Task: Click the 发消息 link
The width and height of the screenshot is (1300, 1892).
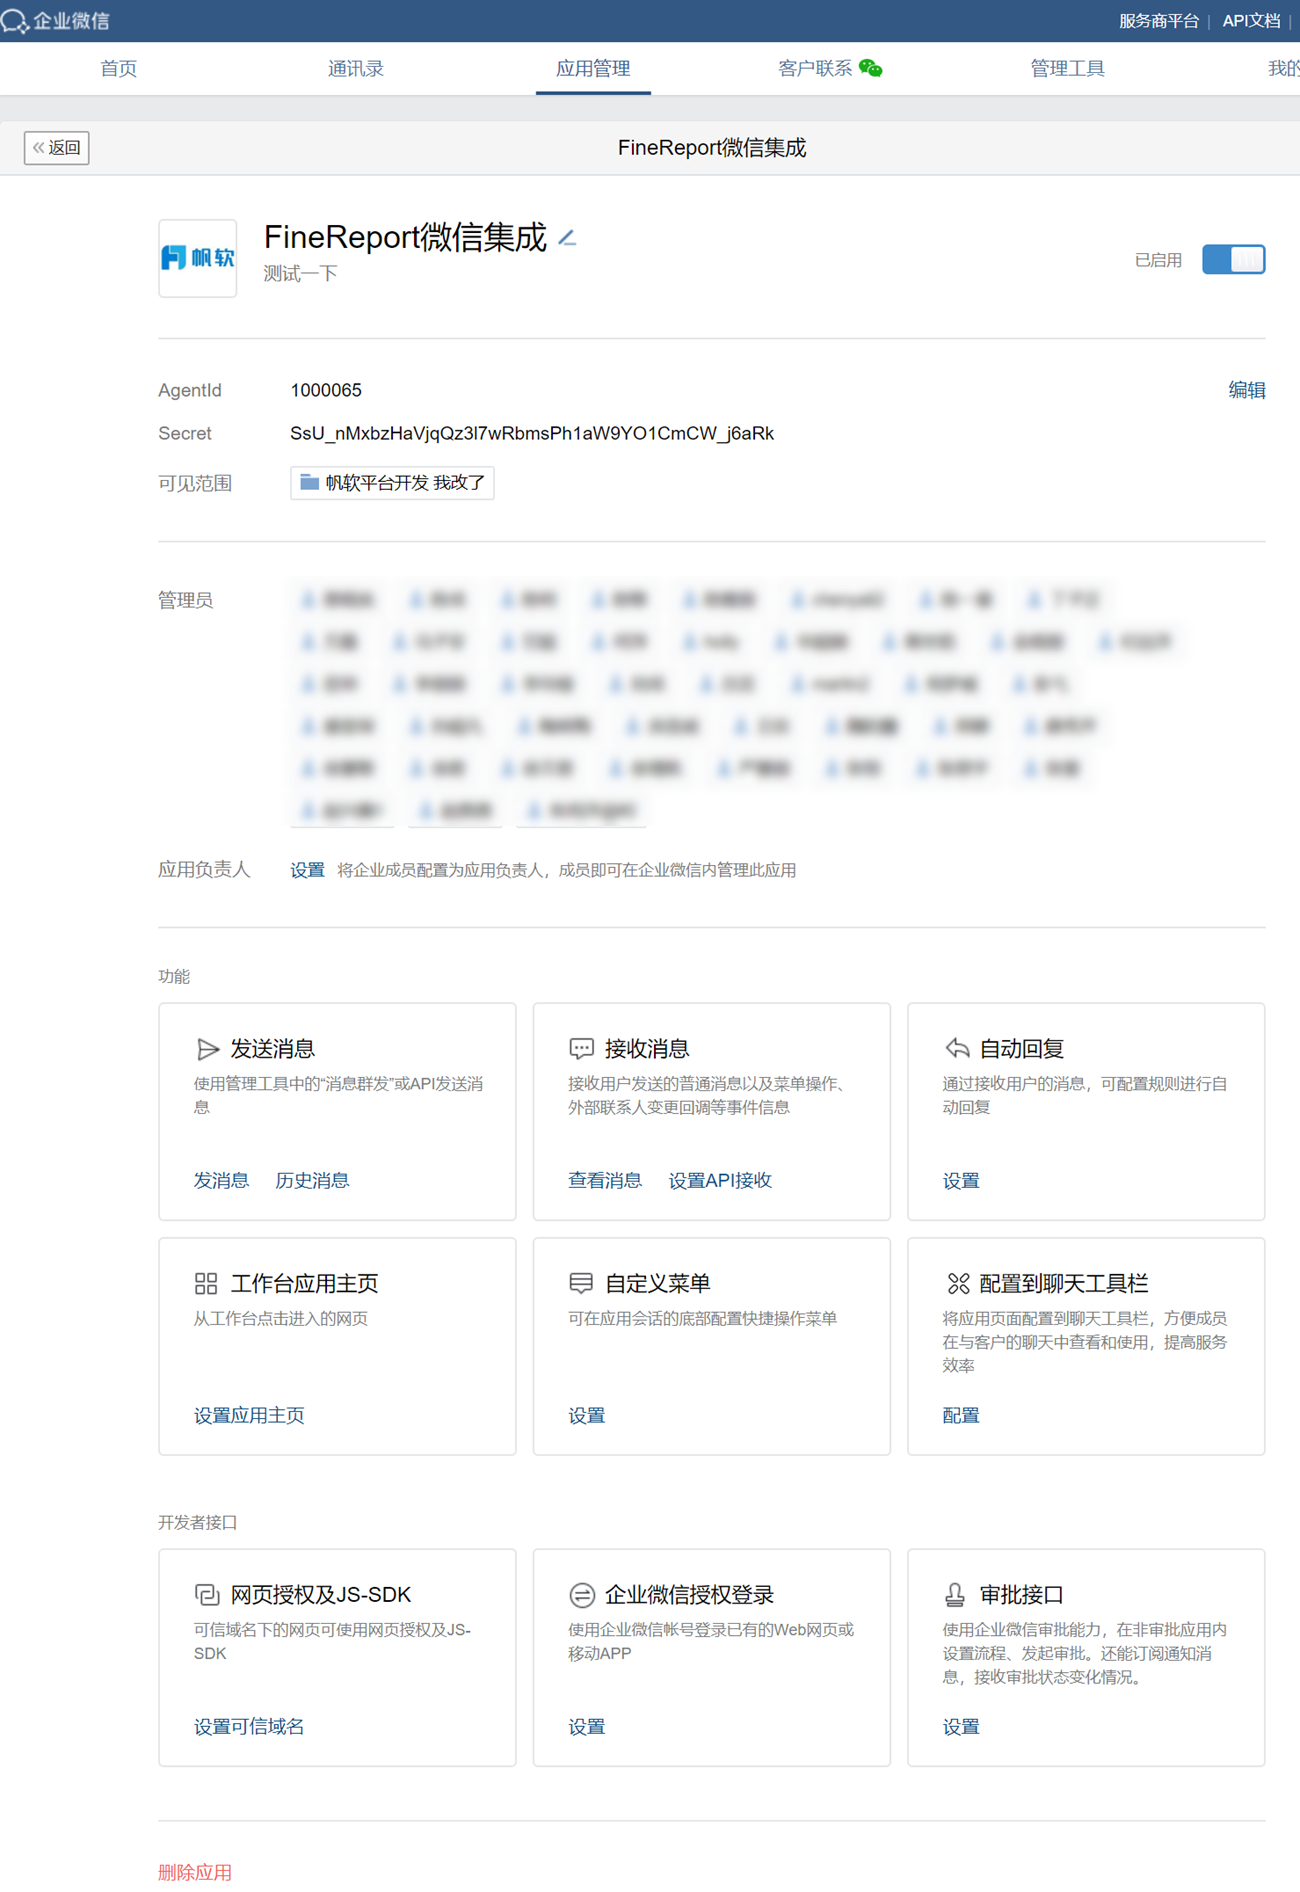Action: 221,1180
